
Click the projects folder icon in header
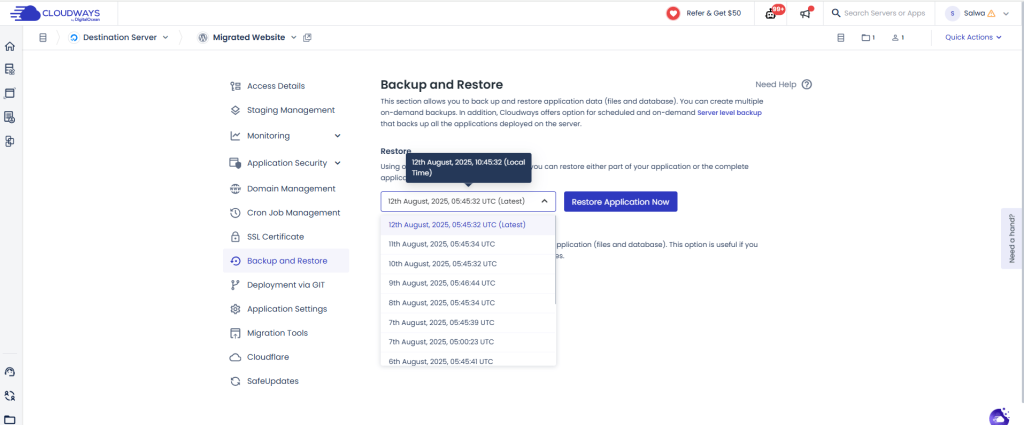pos(867,38)
